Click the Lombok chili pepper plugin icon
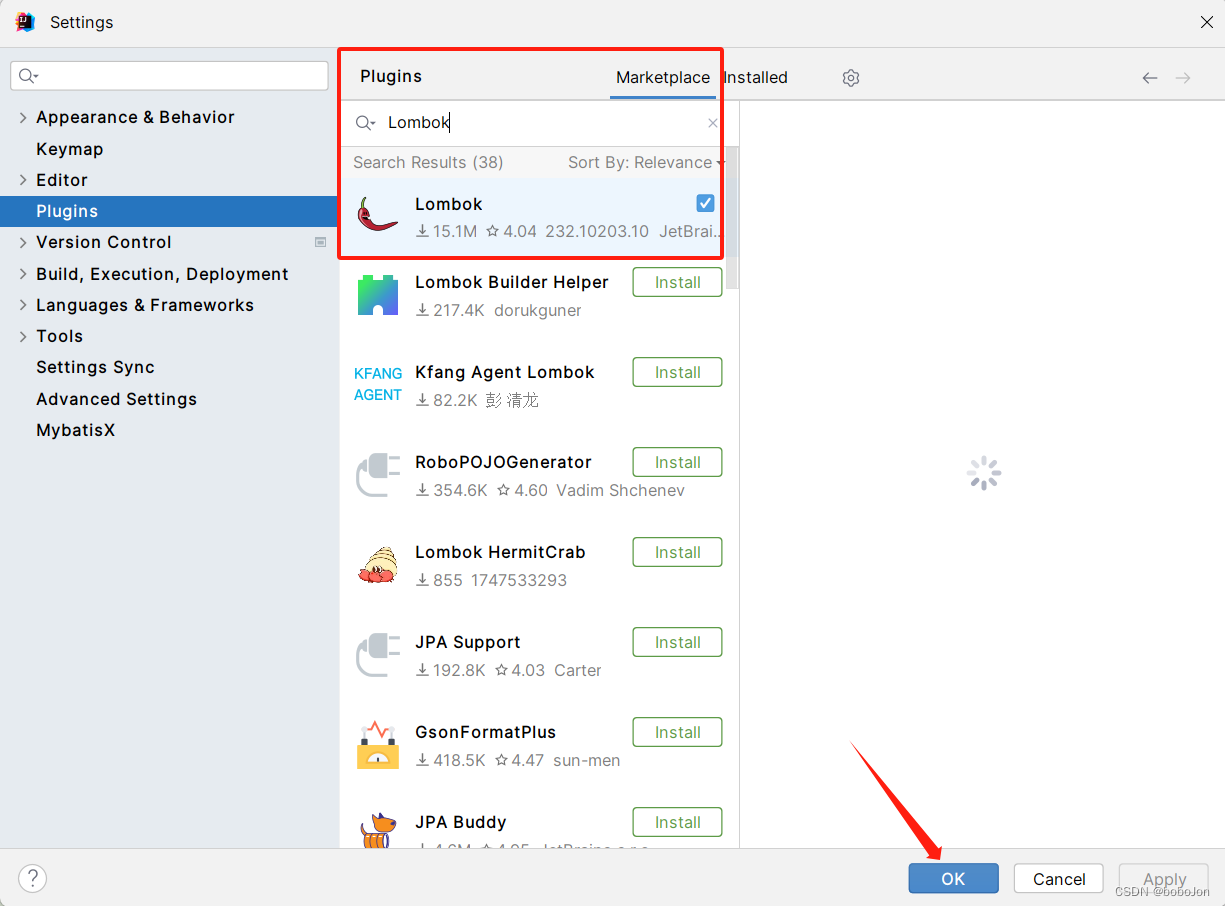Viewport: 1225px width, 906px height. tap(378, 214)
